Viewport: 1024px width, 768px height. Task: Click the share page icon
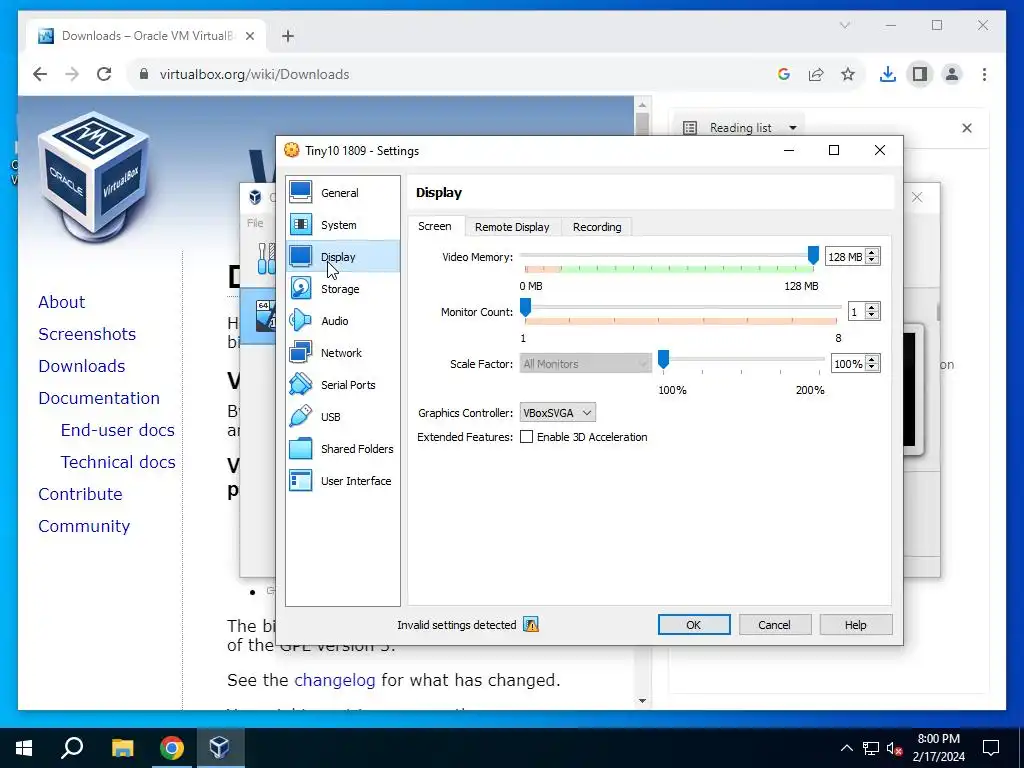coord(816,74)
